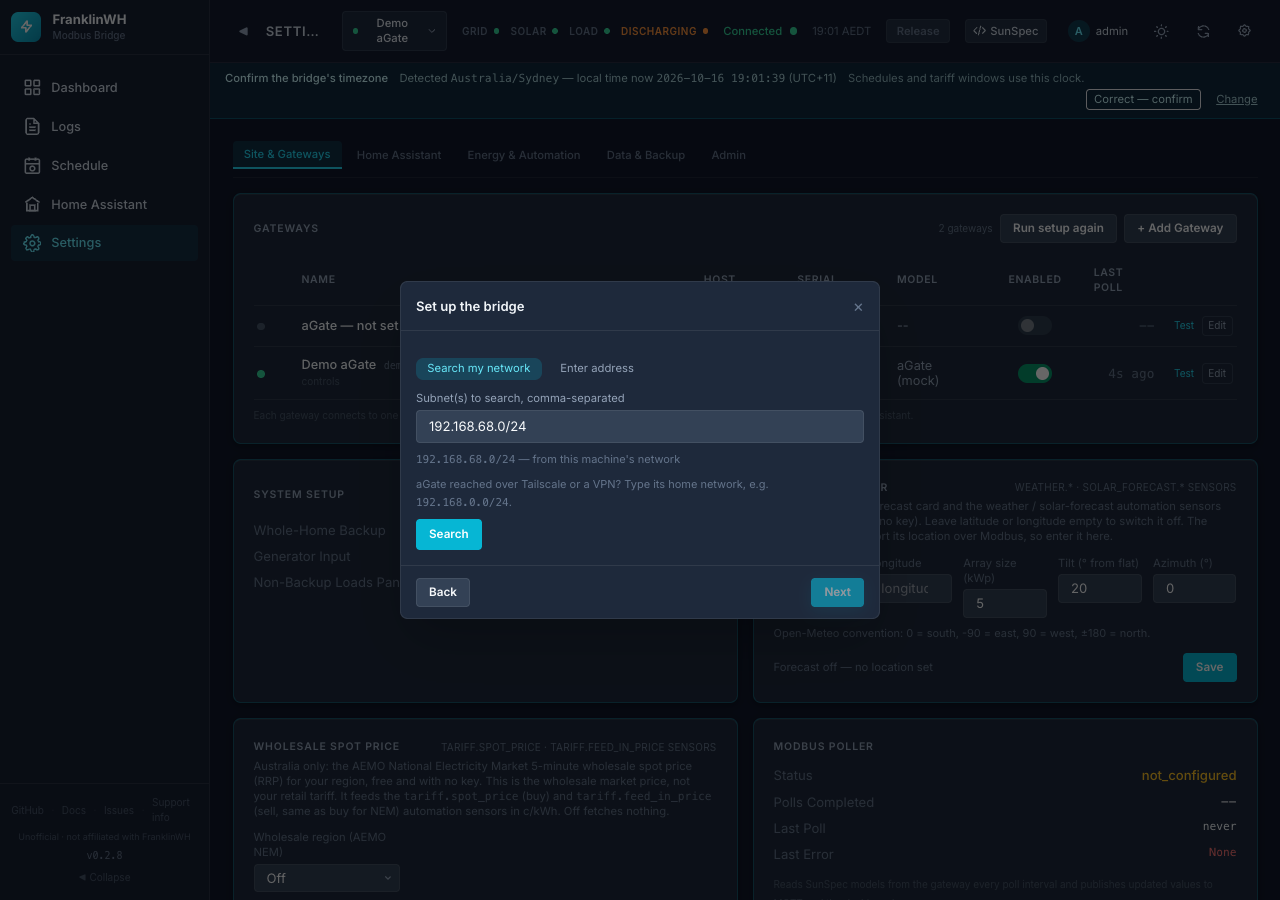The image size is (1280, 900).
Task: Save the forecast settings
Action: coord(1210,667)
